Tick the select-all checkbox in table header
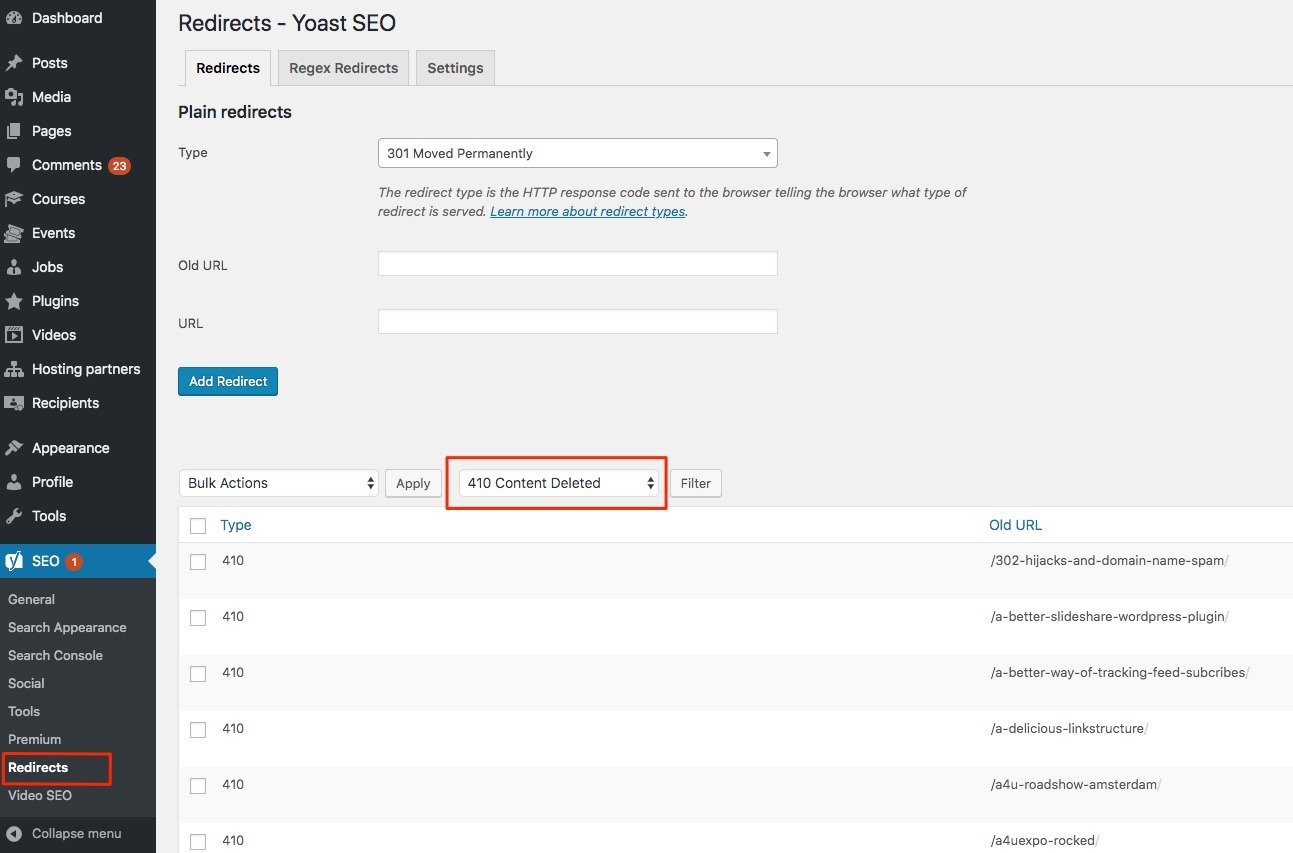This screenshot has height=853, width=1293. click(x=198, y=526)
